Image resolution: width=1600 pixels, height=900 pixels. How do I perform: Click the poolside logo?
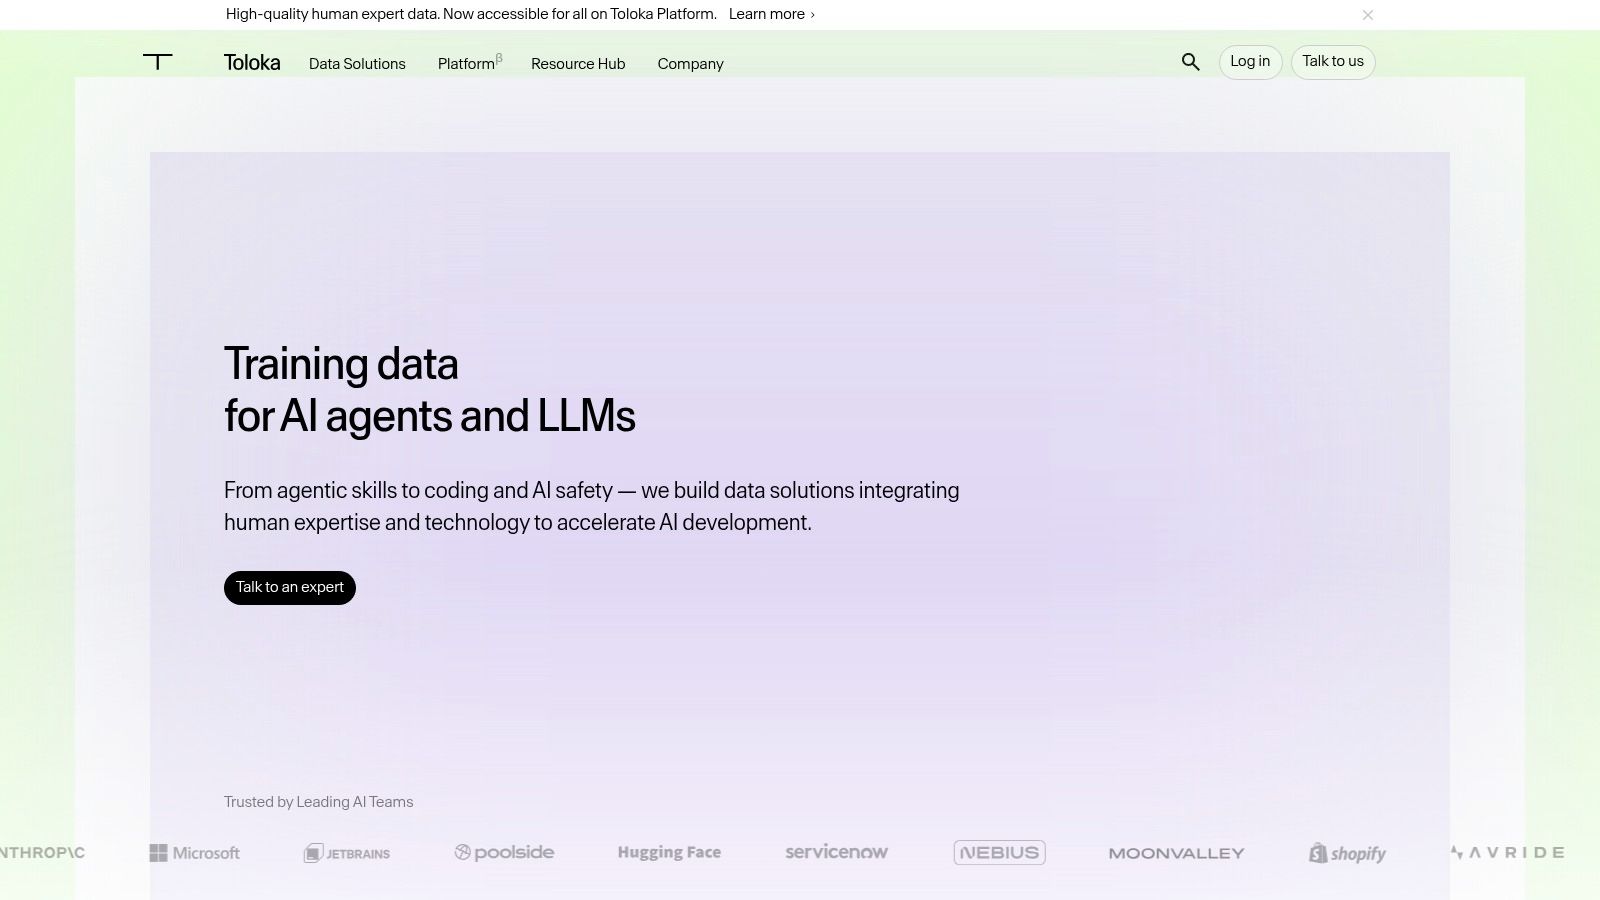tap(504, 852)
